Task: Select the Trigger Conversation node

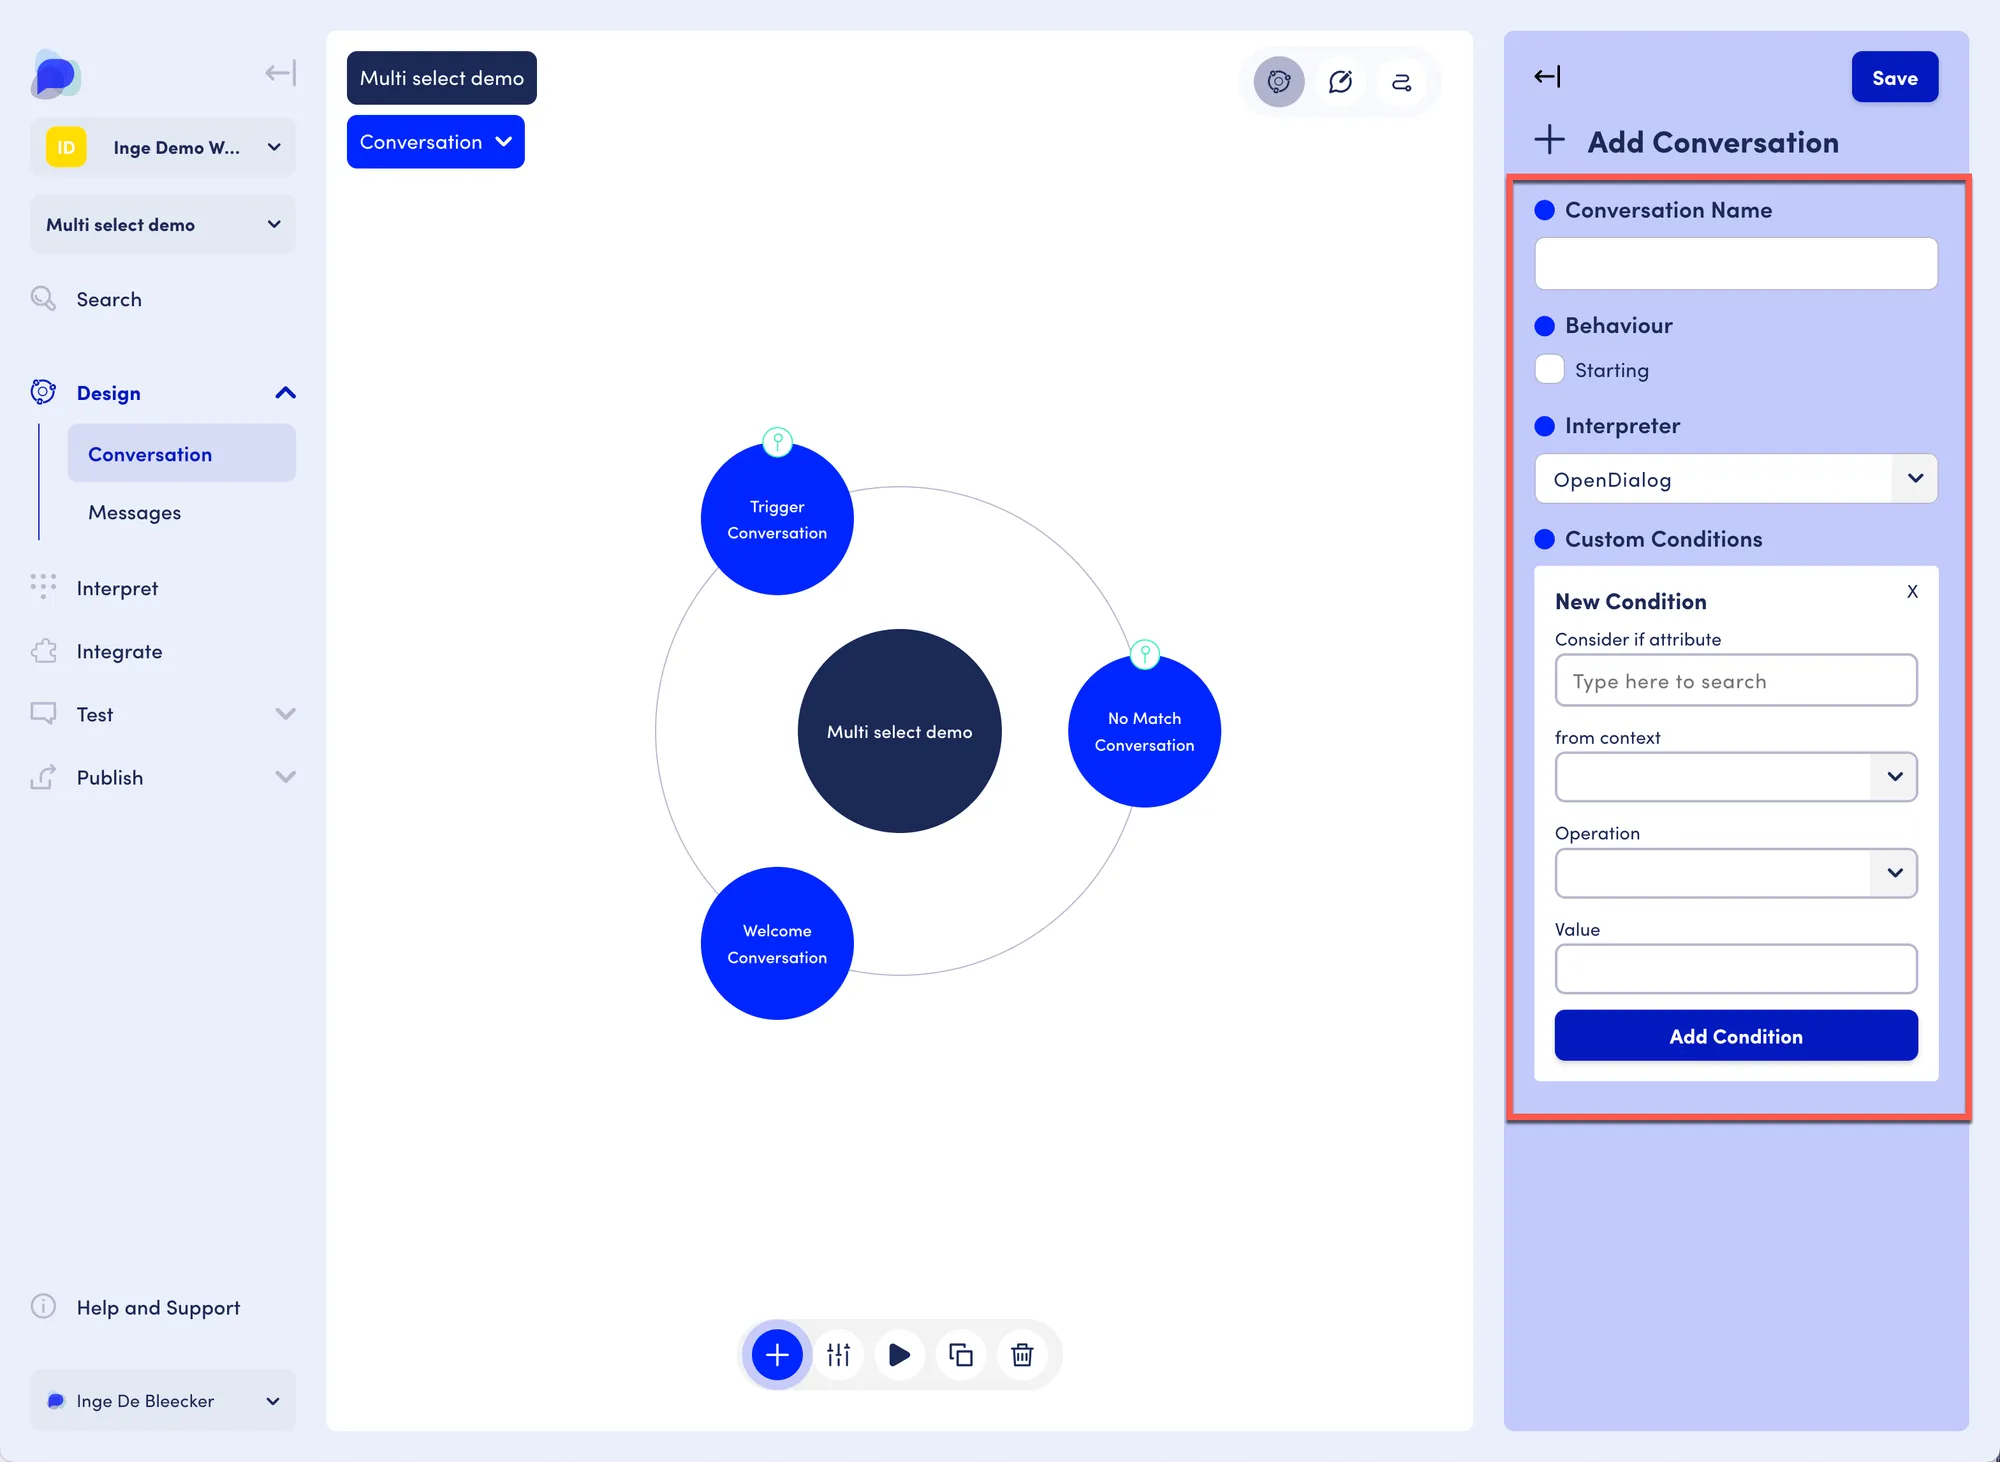Action: click(777, 519)
